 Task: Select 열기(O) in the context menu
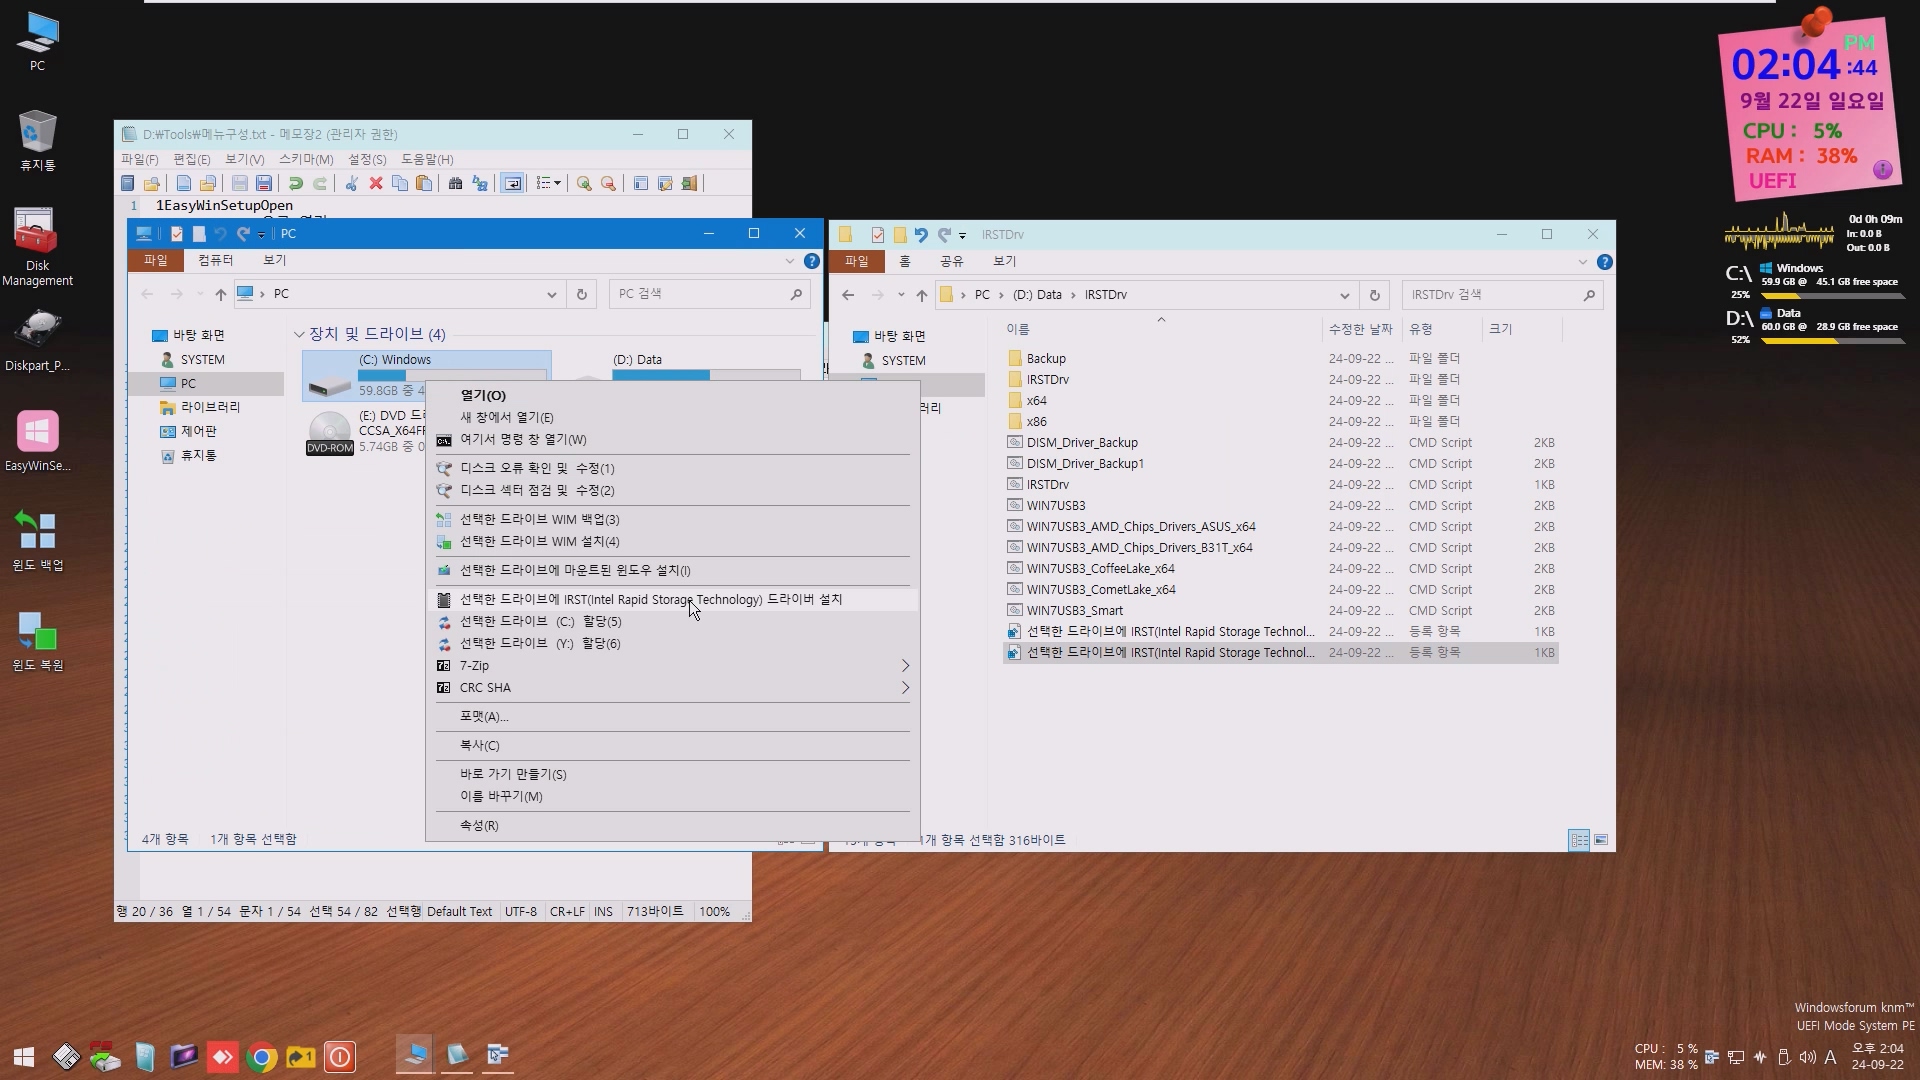672,395
